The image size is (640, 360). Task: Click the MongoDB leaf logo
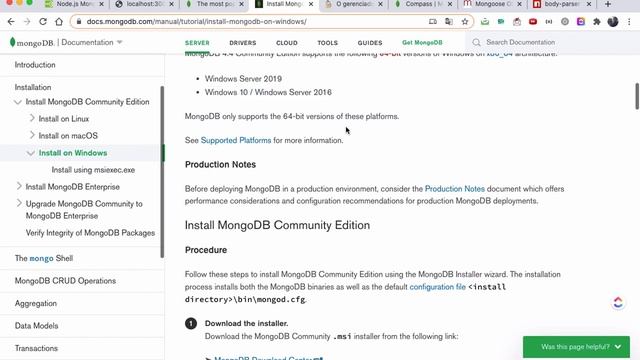click(x=12, y=42)
